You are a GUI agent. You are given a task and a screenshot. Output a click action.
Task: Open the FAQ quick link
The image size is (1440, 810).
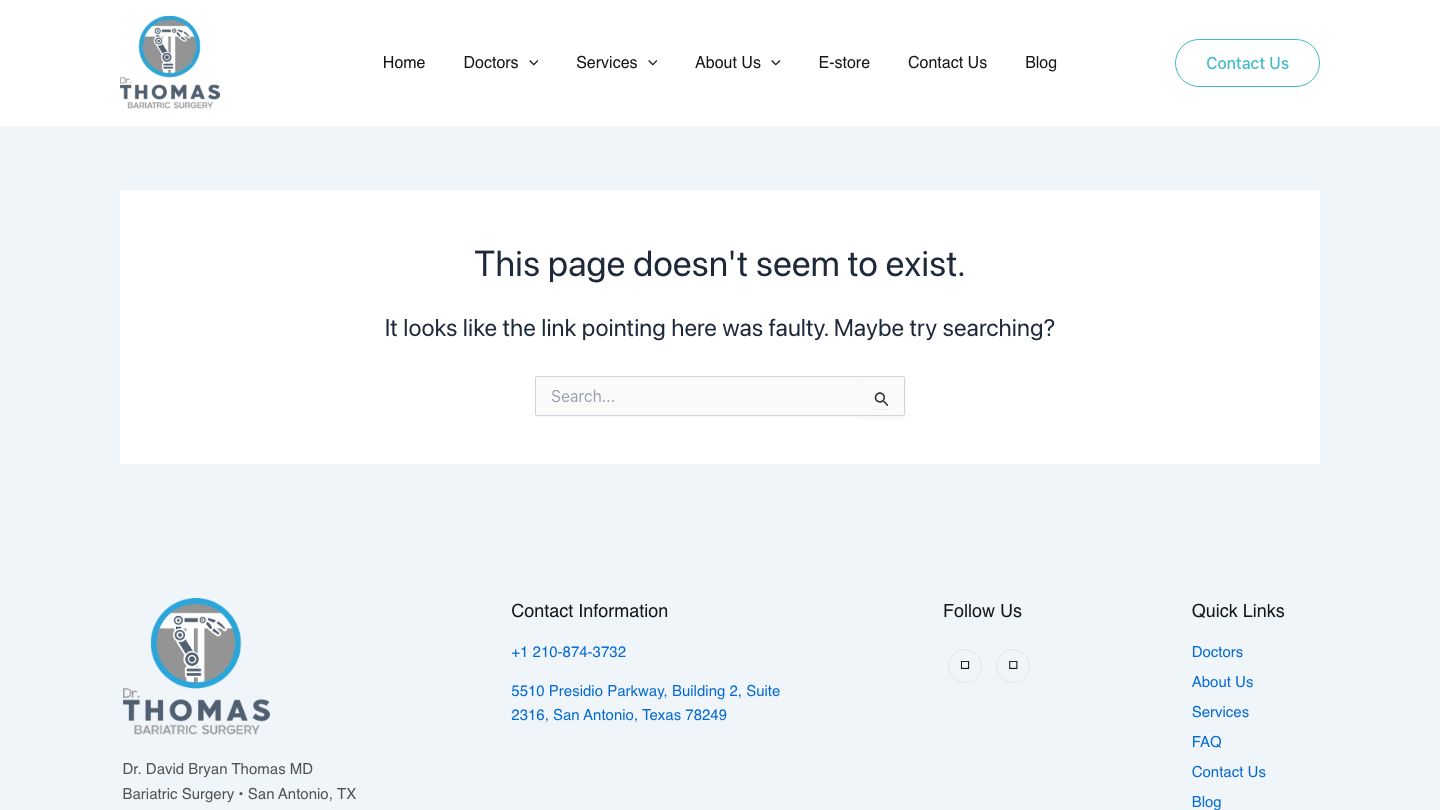pyautogui.click(x=1206, y=742)
